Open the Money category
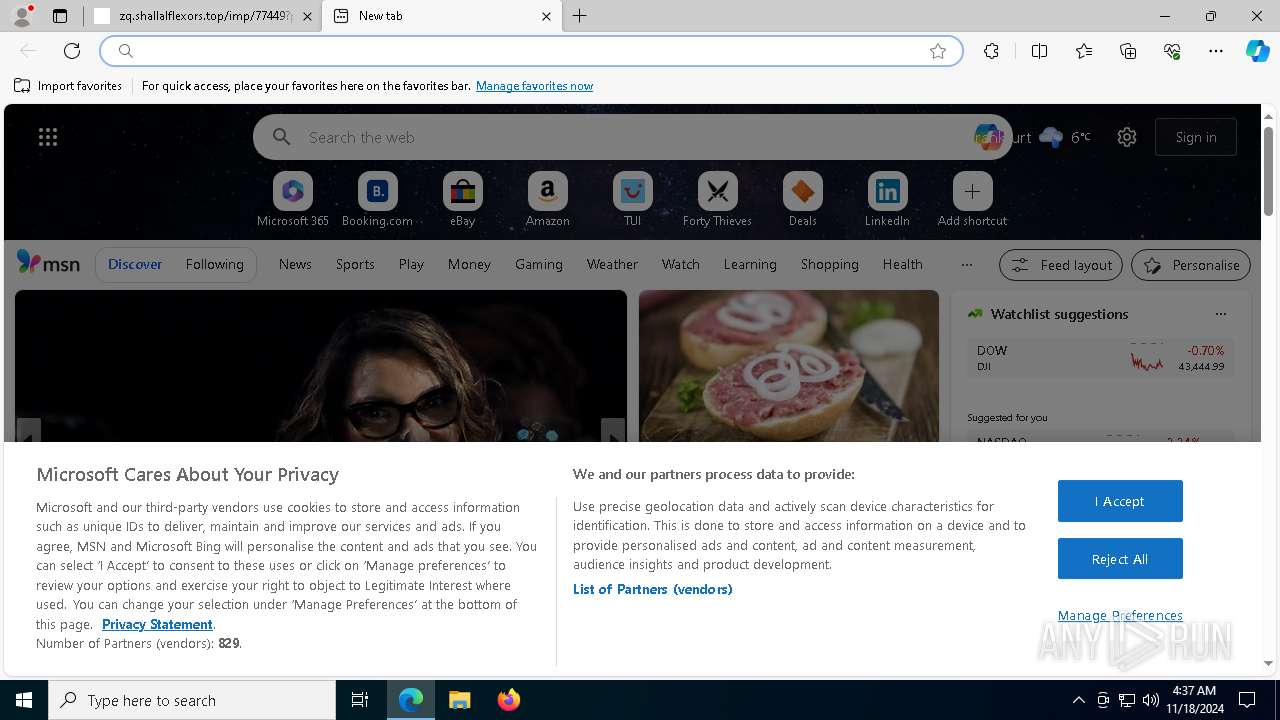 click(x=469, y=264)
